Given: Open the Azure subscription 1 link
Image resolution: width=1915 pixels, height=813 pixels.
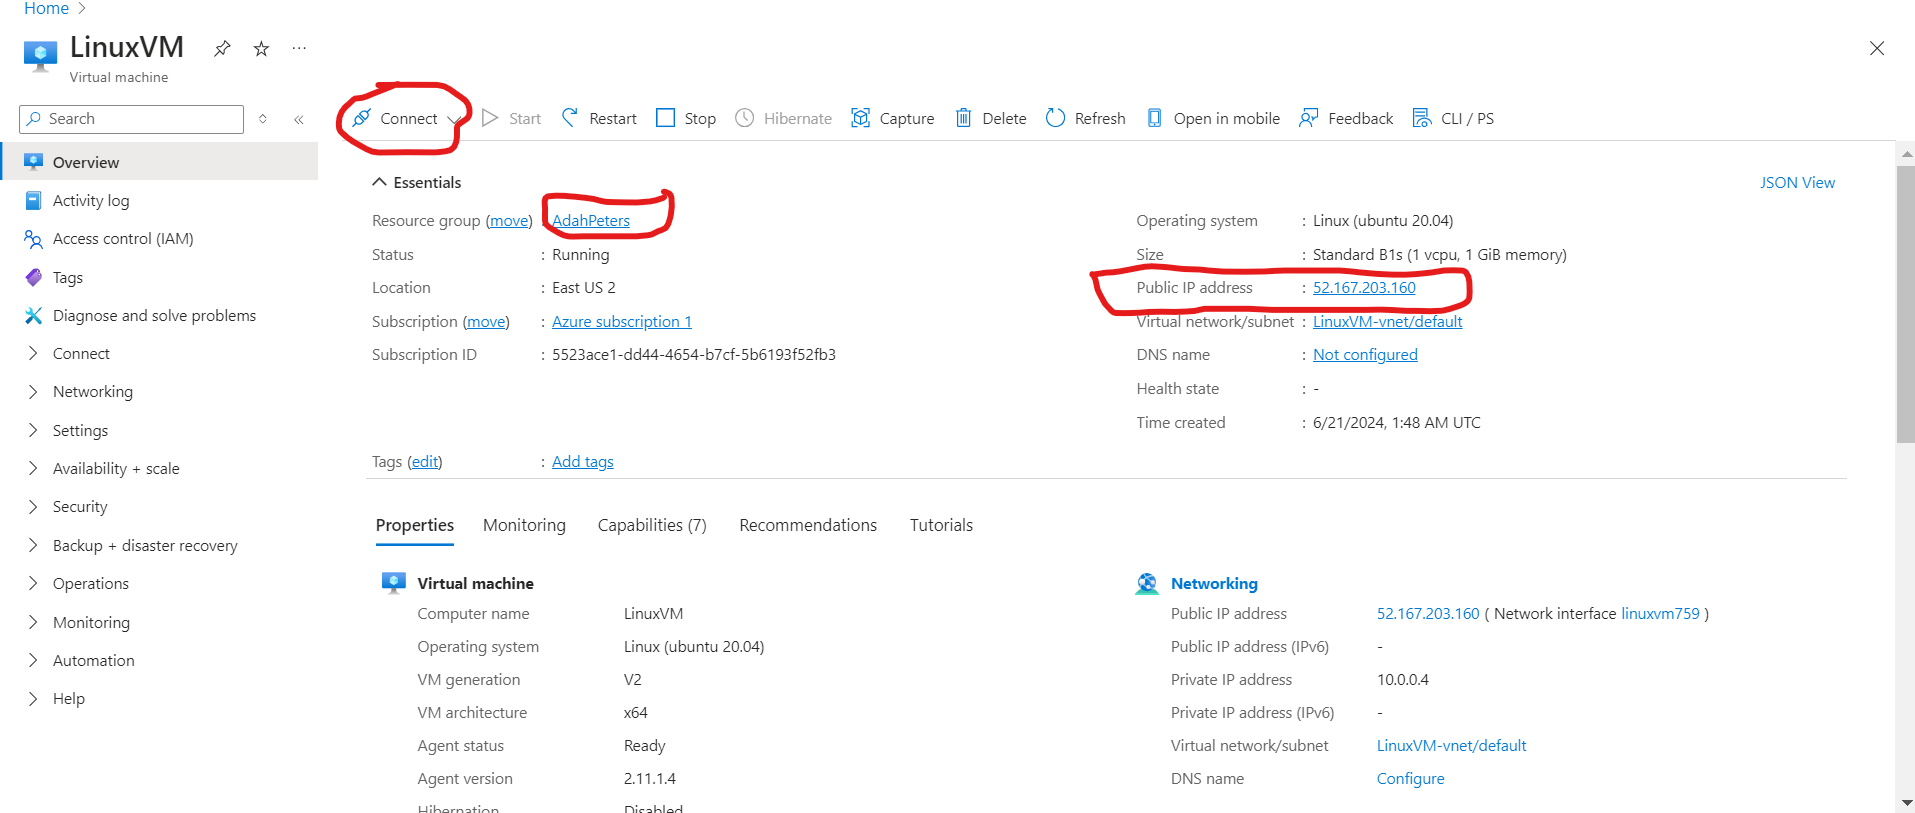Looking at the screenshot, I should point(622,321).
